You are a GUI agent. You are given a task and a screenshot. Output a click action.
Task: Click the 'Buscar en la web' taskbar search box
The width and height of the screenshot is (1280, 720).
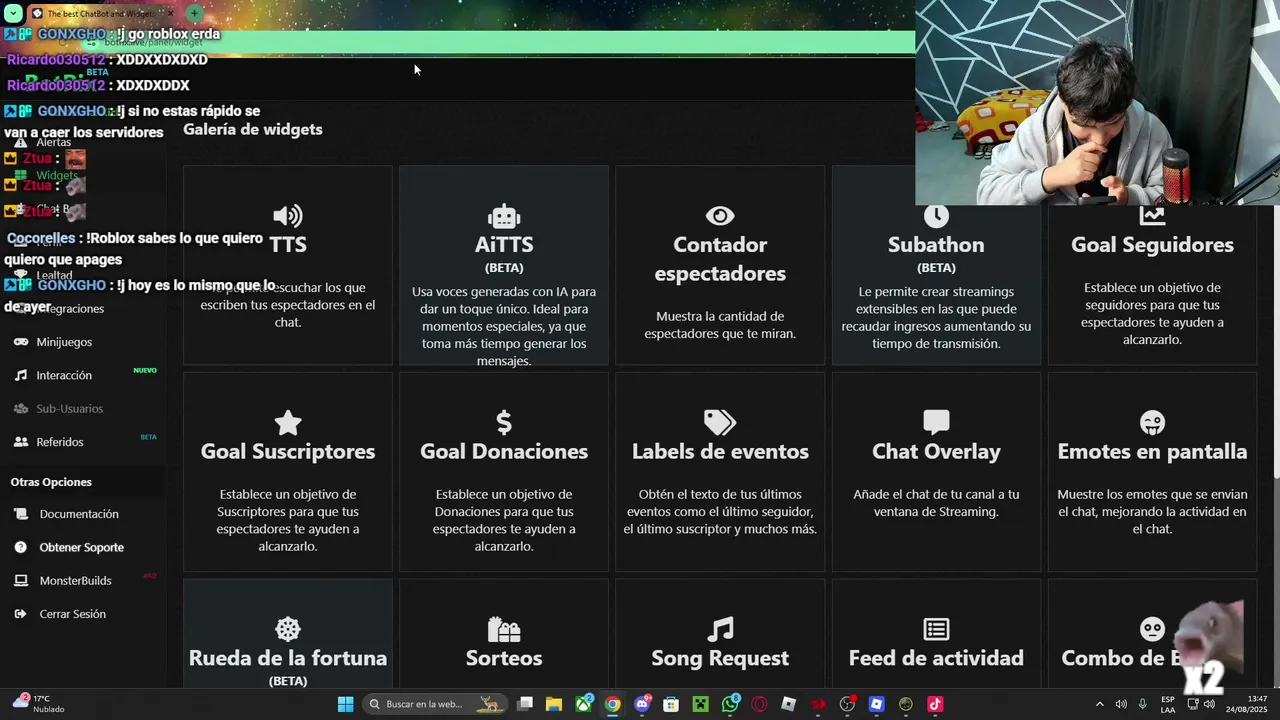point(434,704)
